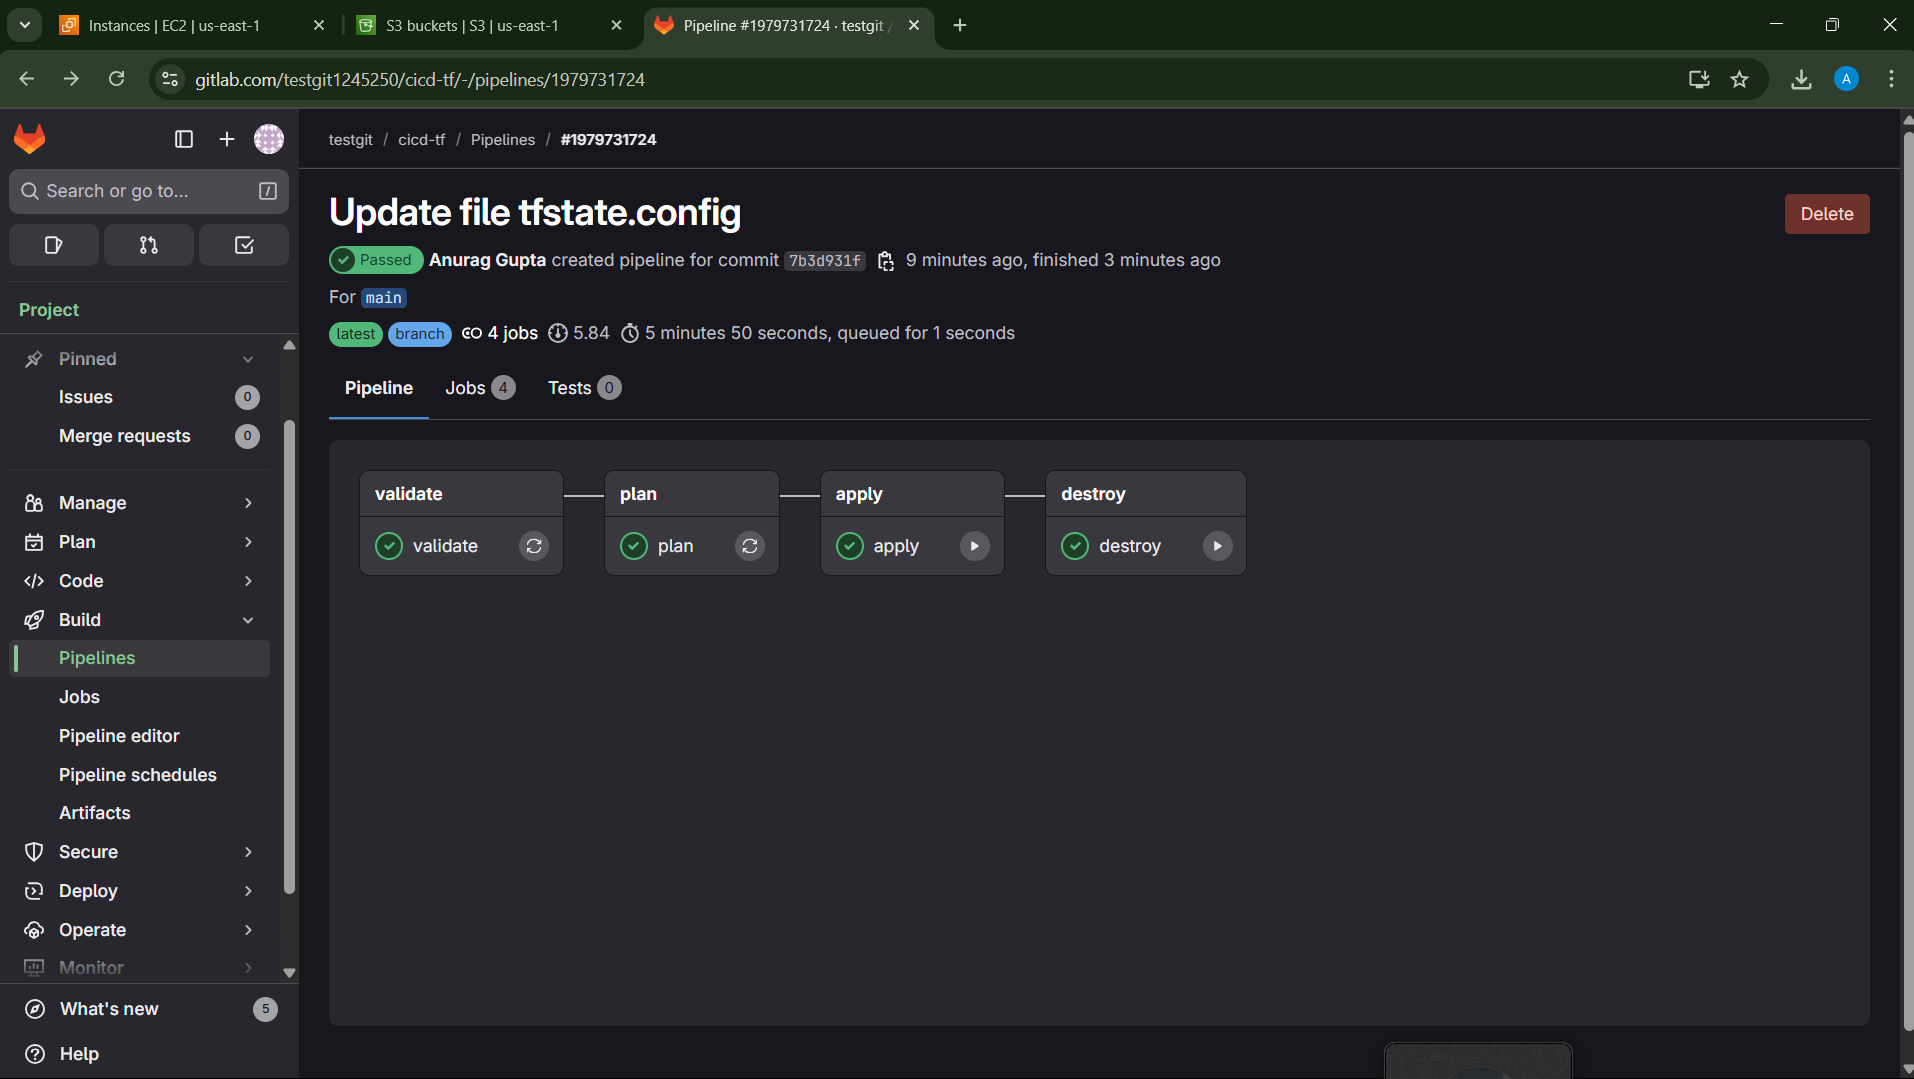Open the main branch link
Screen dimensions: 1914x1079
point(383,298)
